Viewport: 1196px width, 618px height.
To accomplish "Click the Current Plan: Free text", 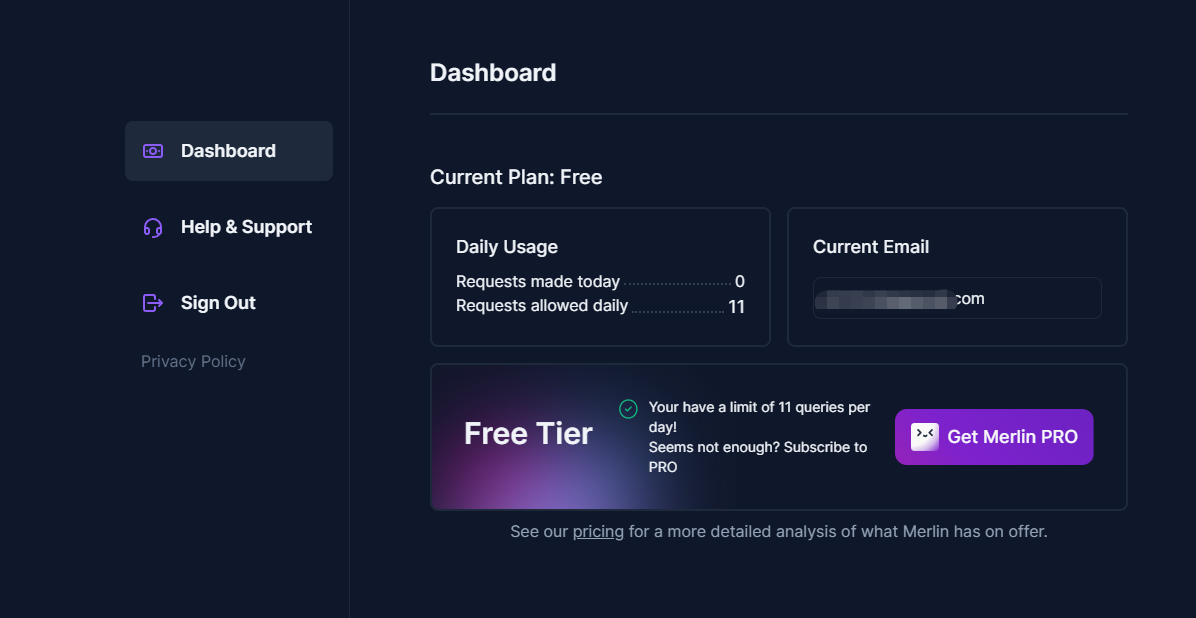I will (516, 178).
